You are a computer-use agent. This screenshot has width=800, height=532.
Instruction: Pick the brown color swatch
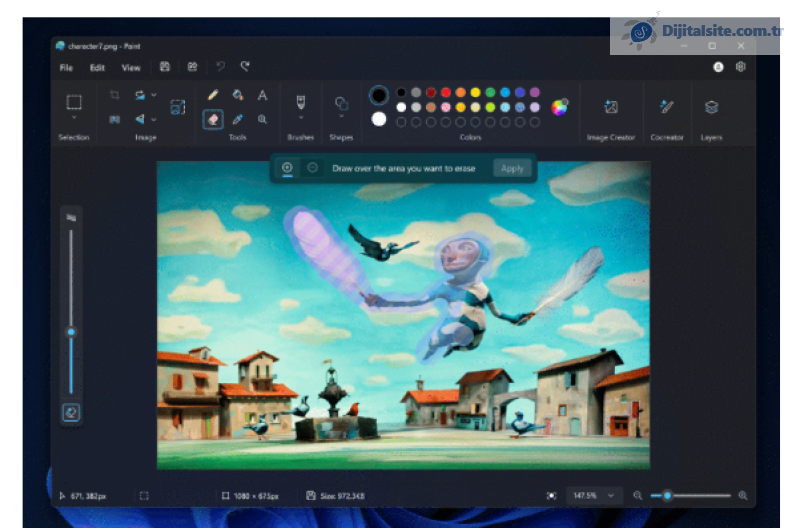pos(431,107)
